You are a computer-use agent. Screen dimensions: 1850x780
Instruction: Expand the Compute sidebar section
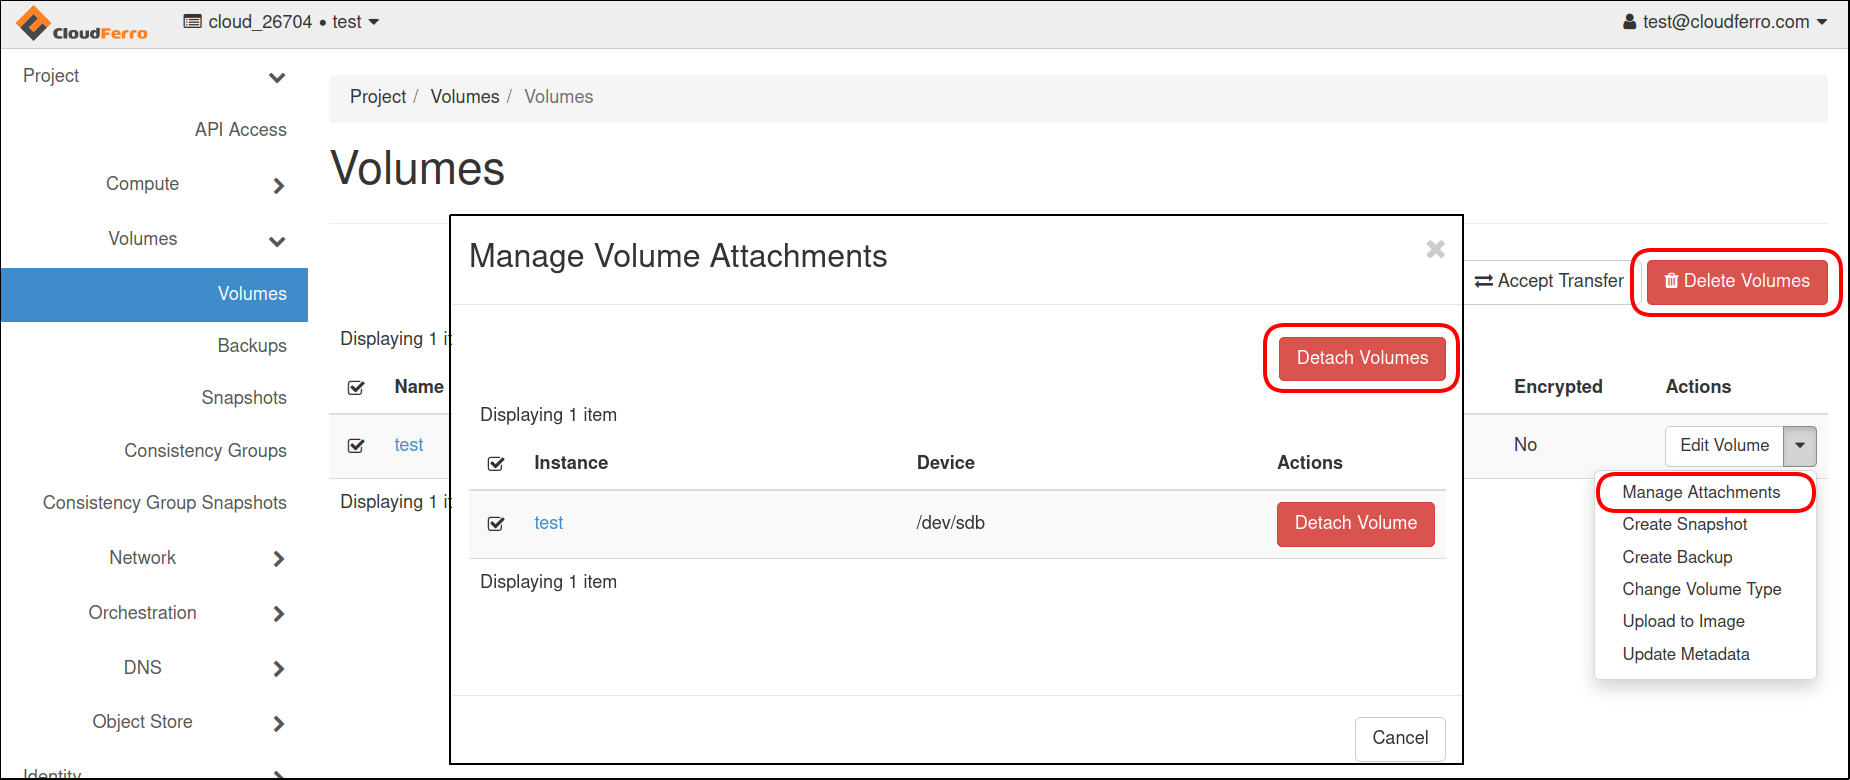point(278,185)
